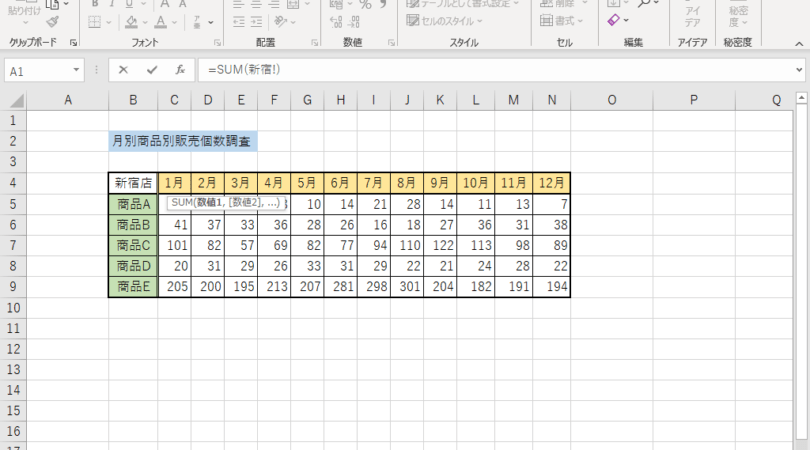Click the cell with value 41
Screen dimensions: 810x450
point(175,225)
